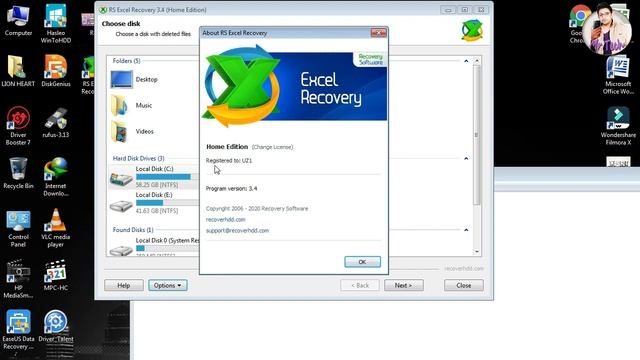Image resolution: width=640 pixels, height=360 pixels.
Task: Select found Local Disk 0 (System Reserved)
Action: coord(154,247)
